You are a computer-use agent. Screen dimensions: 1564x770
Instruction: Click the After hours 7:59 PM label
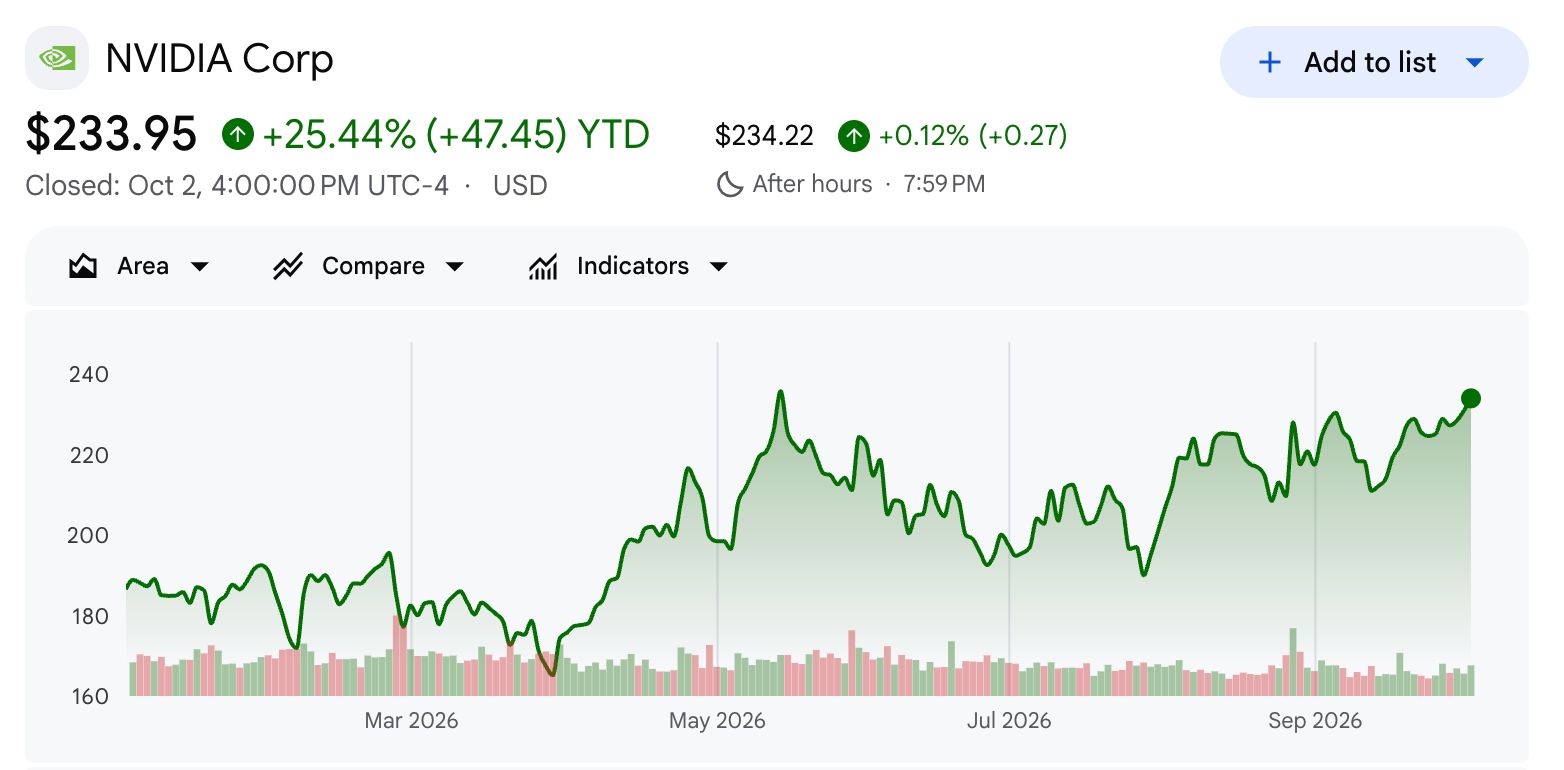click(868, 184)
